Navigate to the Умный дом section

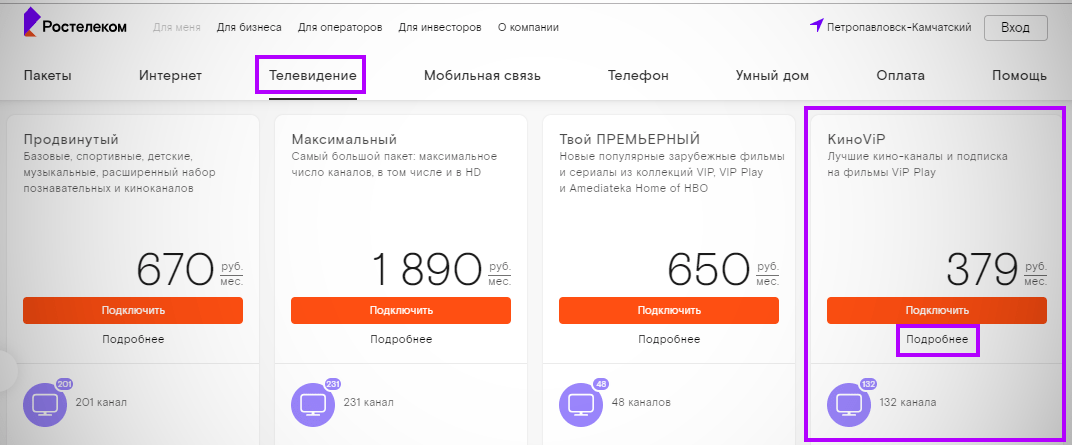(x=772, y=76)
